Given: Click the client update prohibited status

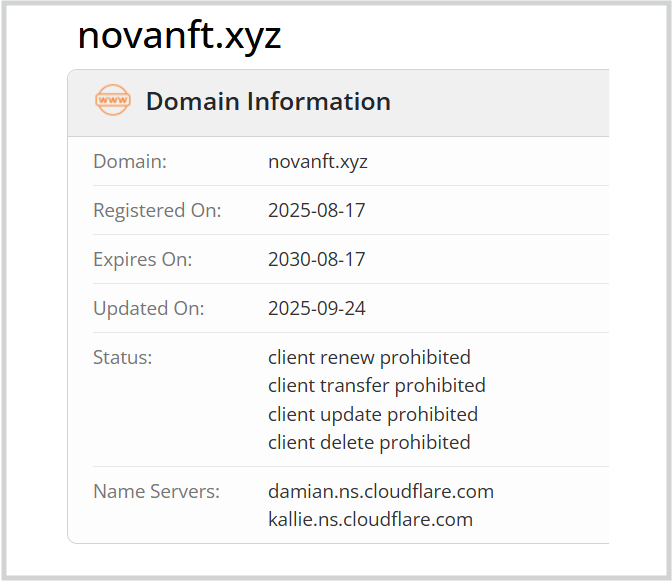Looking at the screenshot, I should (373, 414).
